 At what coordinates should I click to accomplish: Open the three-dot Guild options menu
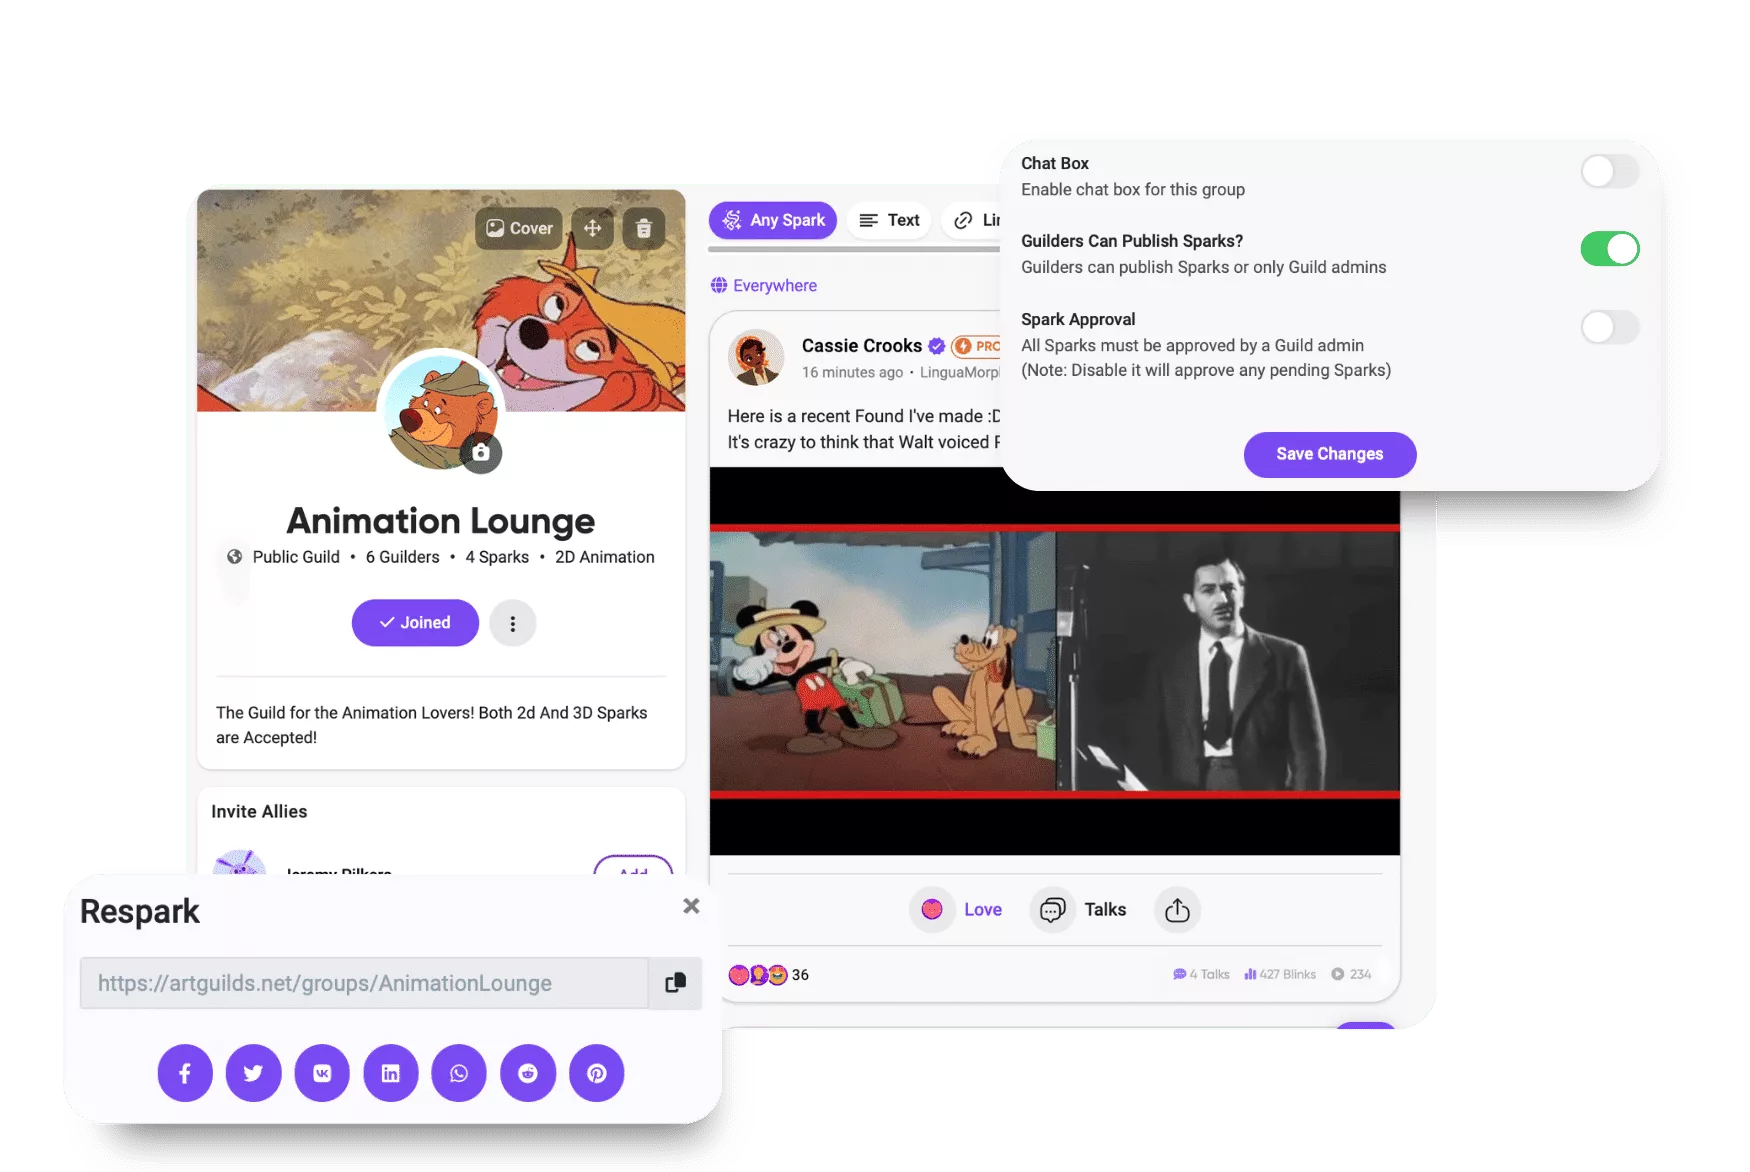(x=513, y=623)
